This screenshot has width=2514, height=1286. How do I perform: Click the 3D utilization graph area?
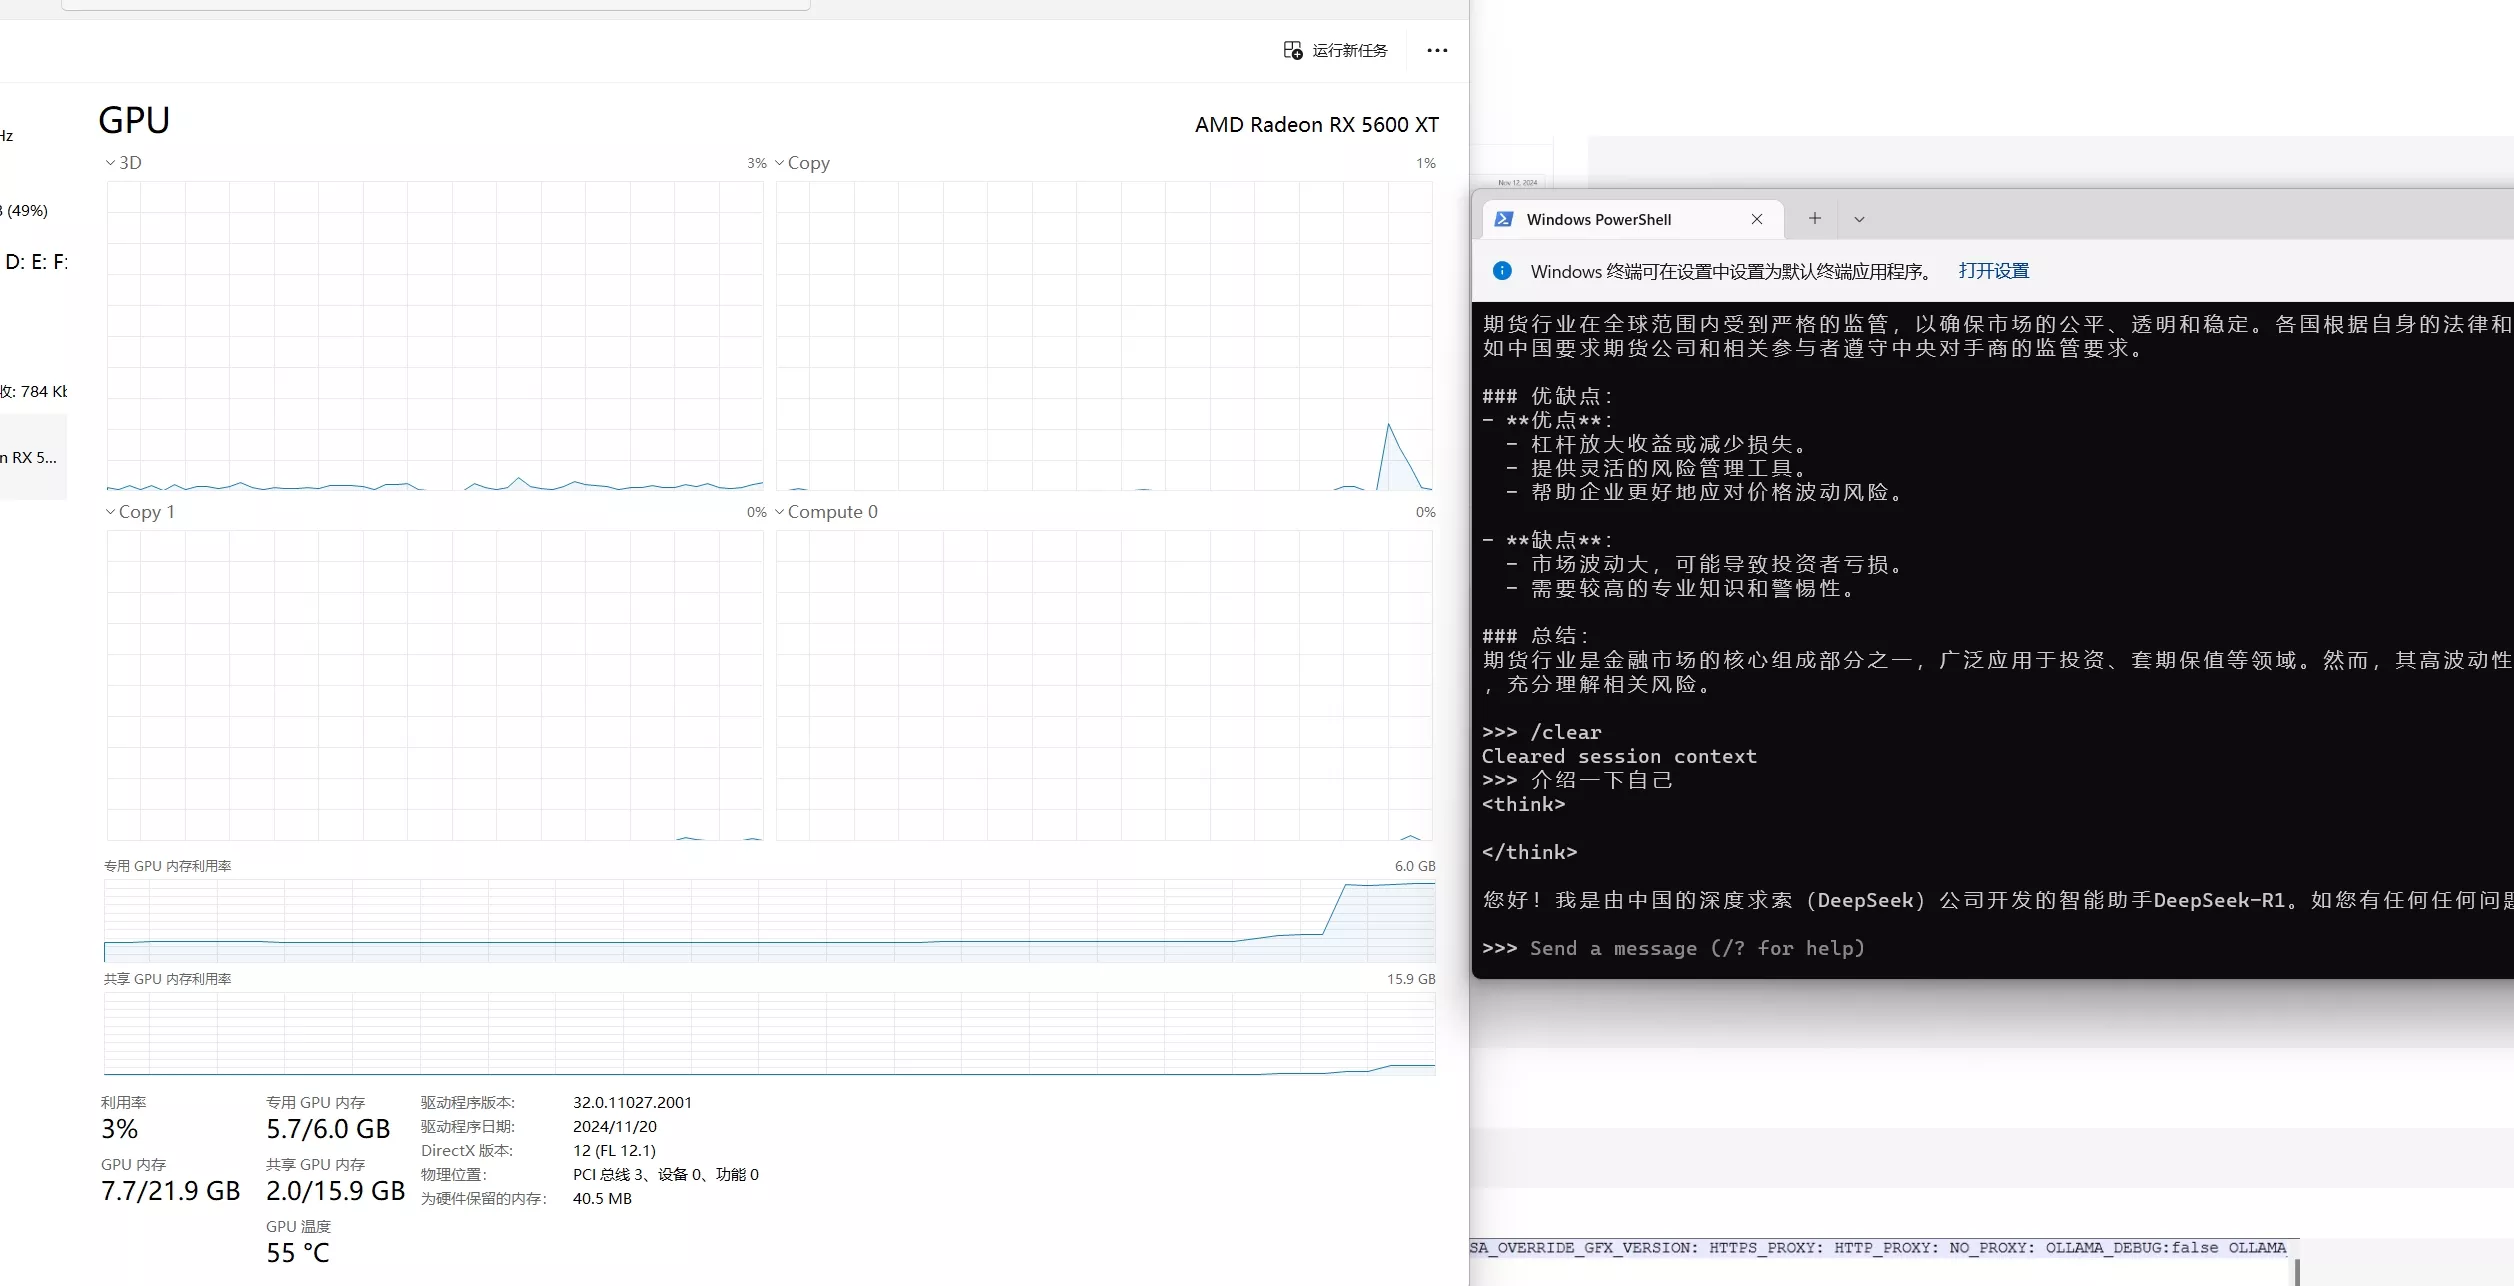[434, 335]
